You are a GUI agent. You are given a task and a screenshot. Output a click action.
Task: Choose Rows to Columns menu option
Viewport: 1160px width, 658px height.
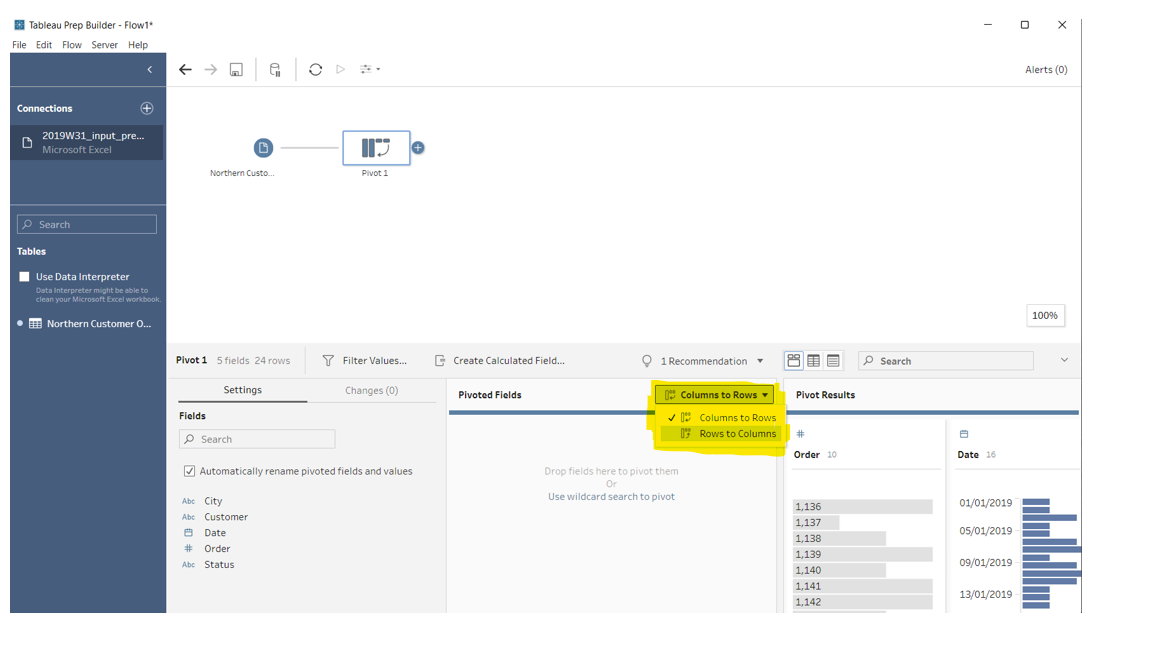pyautogui.click(x=721, y=434)
